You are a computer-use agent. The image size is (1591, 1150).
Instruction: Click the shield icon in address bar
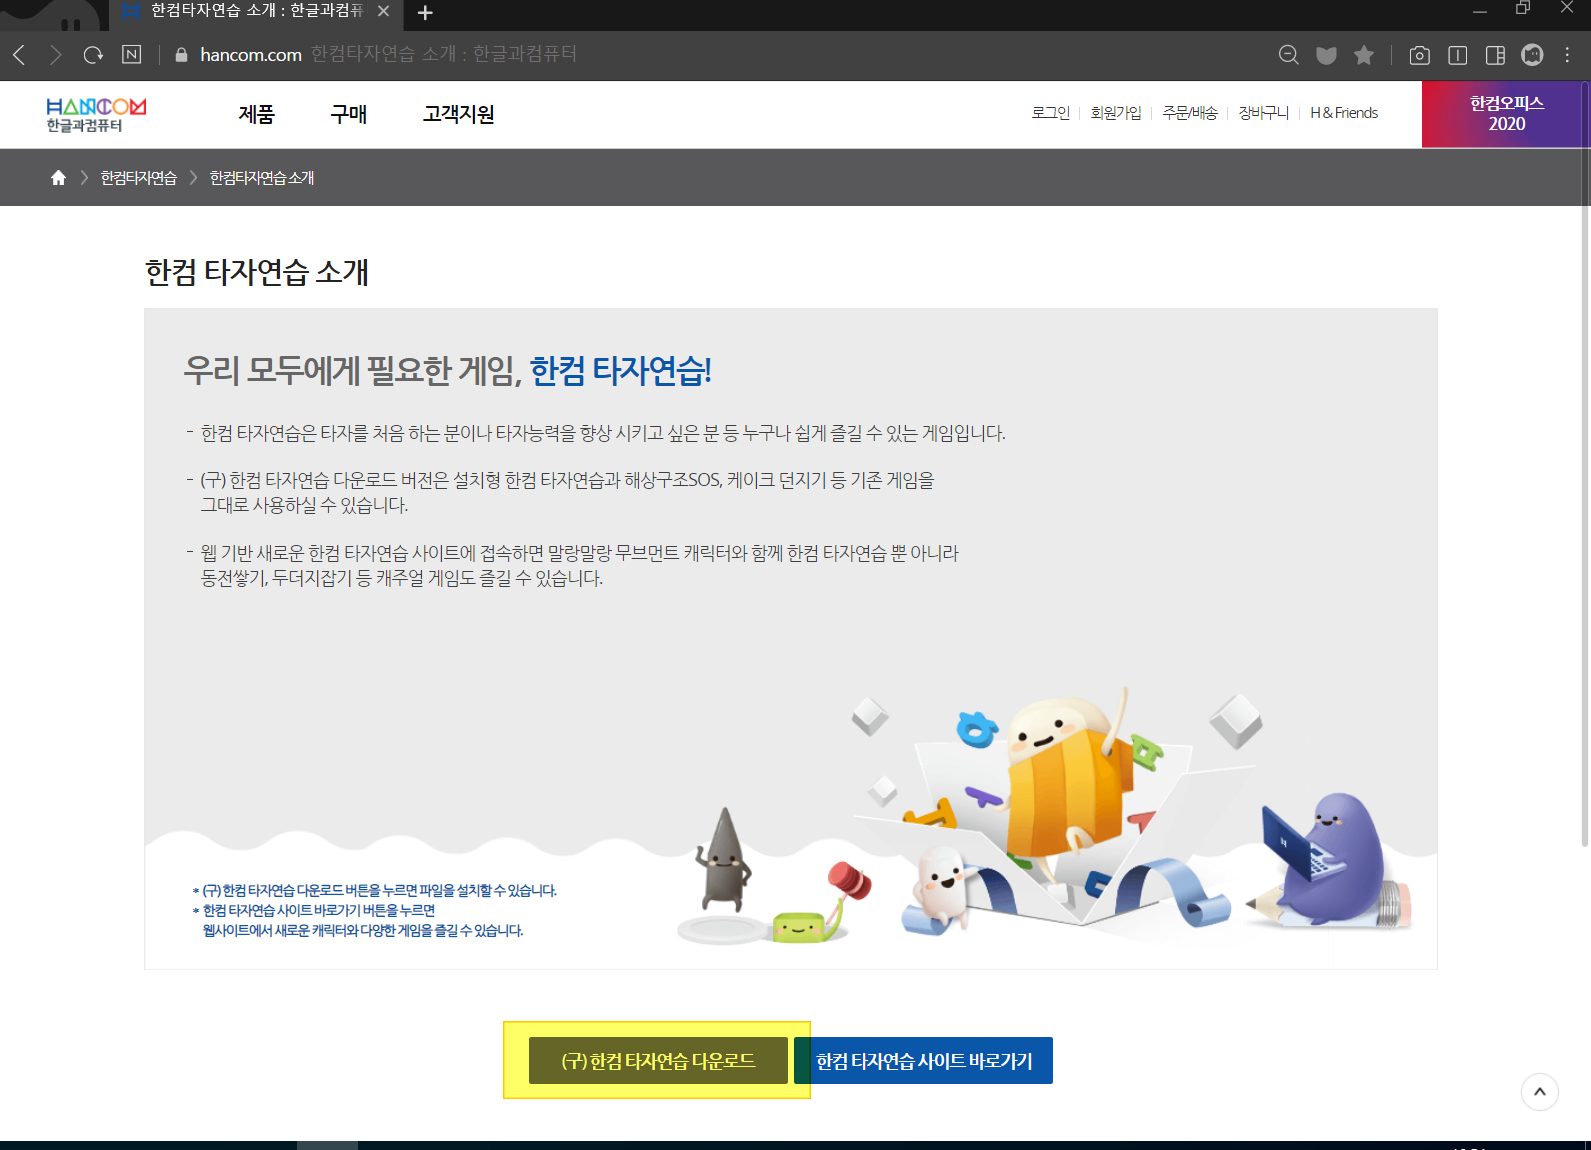coord(1326,55)
